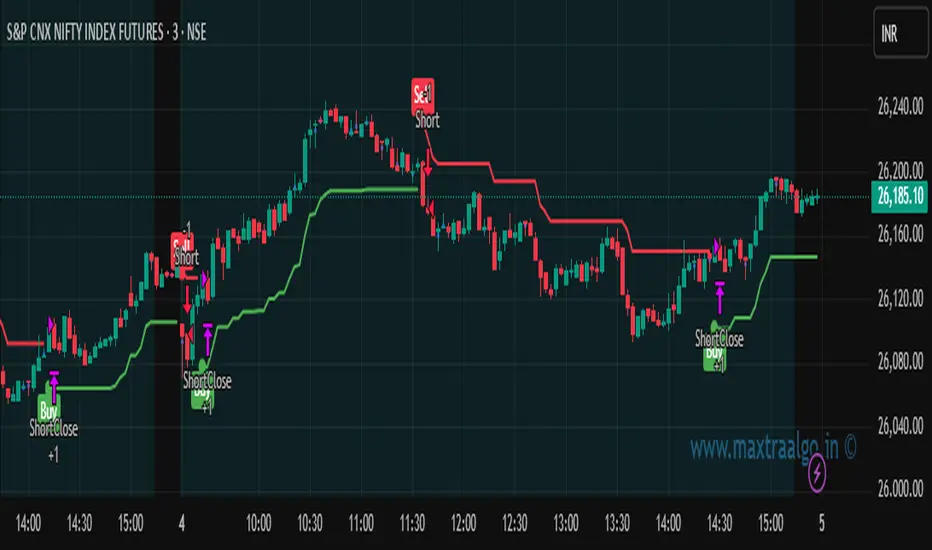Click the red trailing stop line near 12:00

[x=462, y=162]
